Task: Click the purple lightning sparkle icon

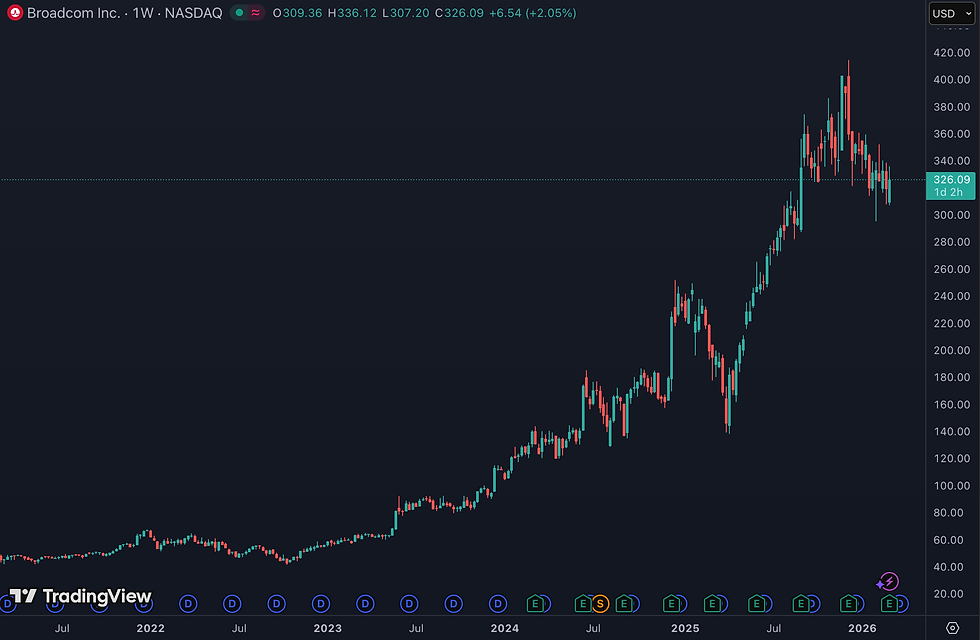Action: 888,582
